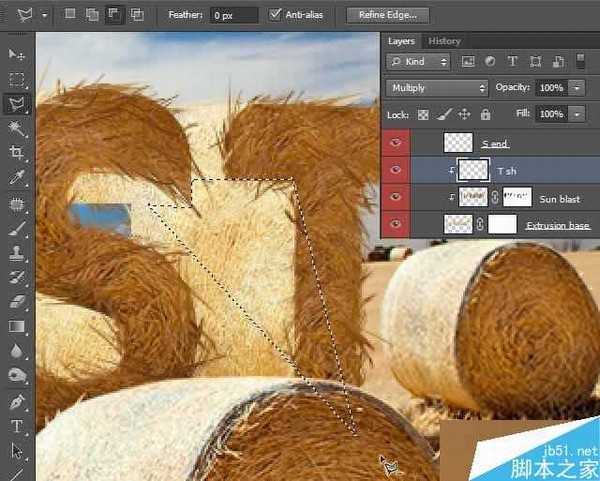Click the Feather value input field
This screenshot has width=600, height=481.
[235, 15]
